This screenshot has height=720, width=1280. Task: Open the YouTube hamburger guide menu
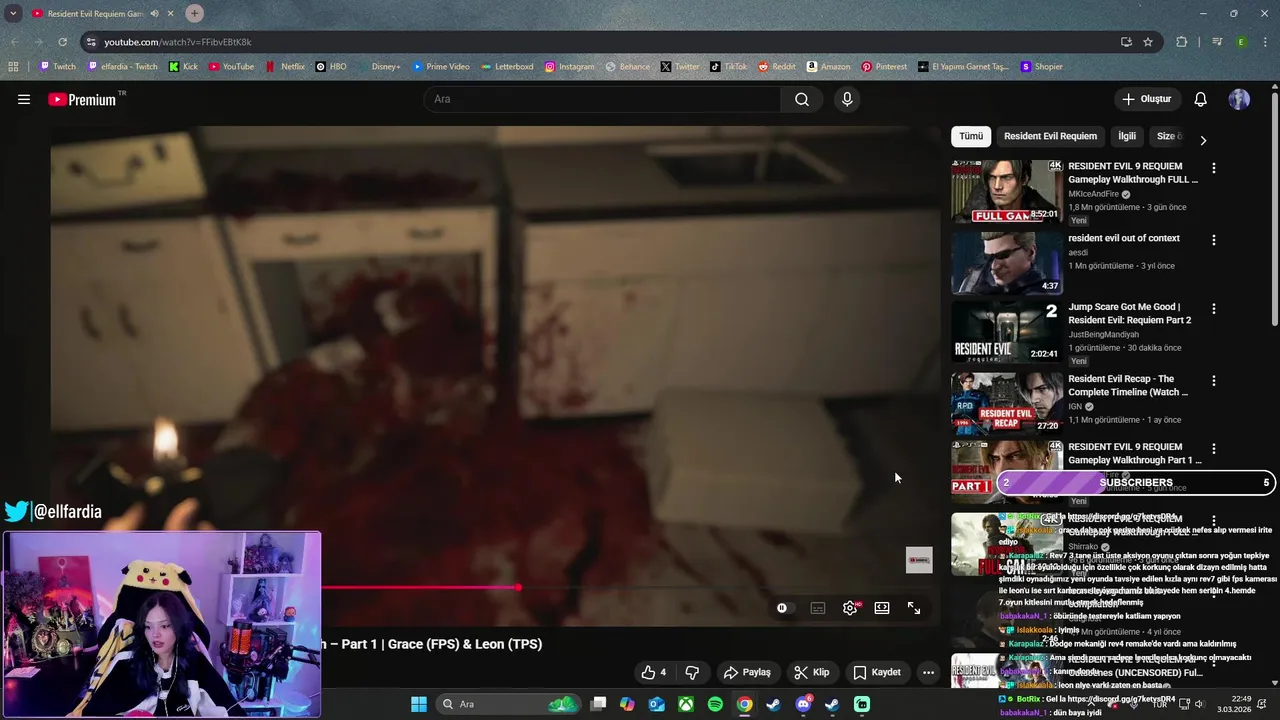click(24, 99)
